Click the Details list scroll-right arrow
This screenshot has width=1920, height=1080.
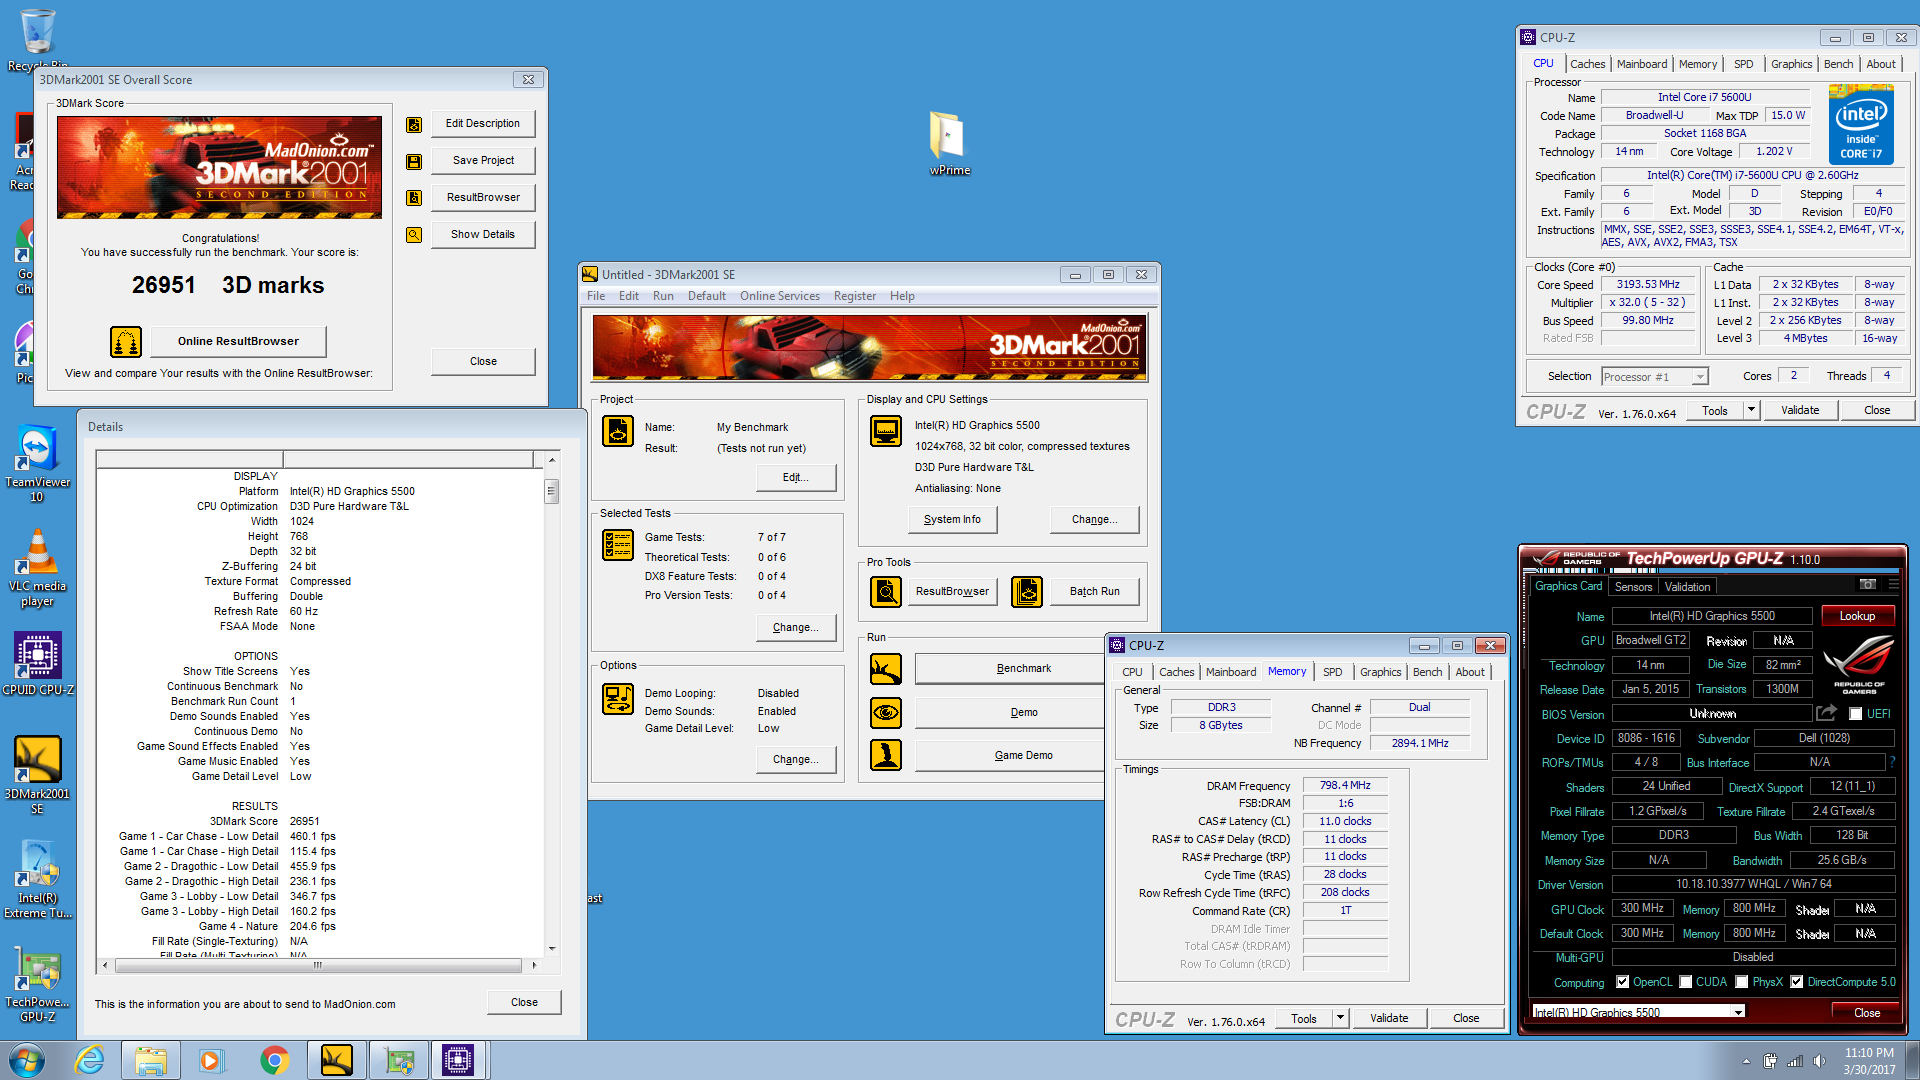[x=534, y=965]
